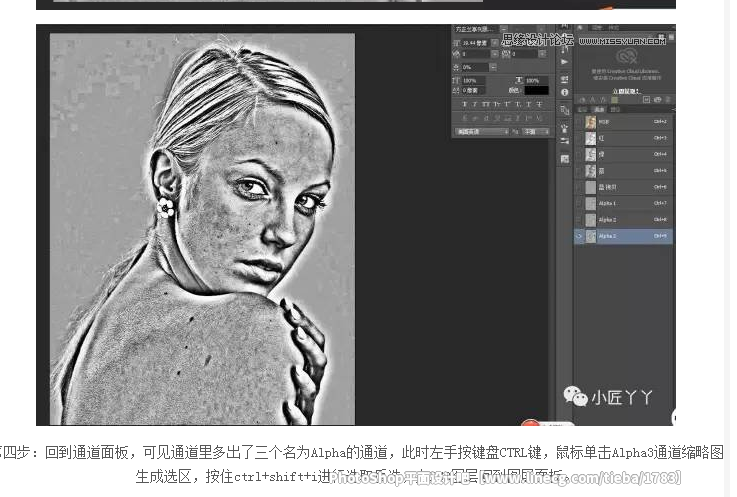The width and height of the screenshot is (737, 497).
Task: Select the 绿 channel name
Action: [602, 154]
